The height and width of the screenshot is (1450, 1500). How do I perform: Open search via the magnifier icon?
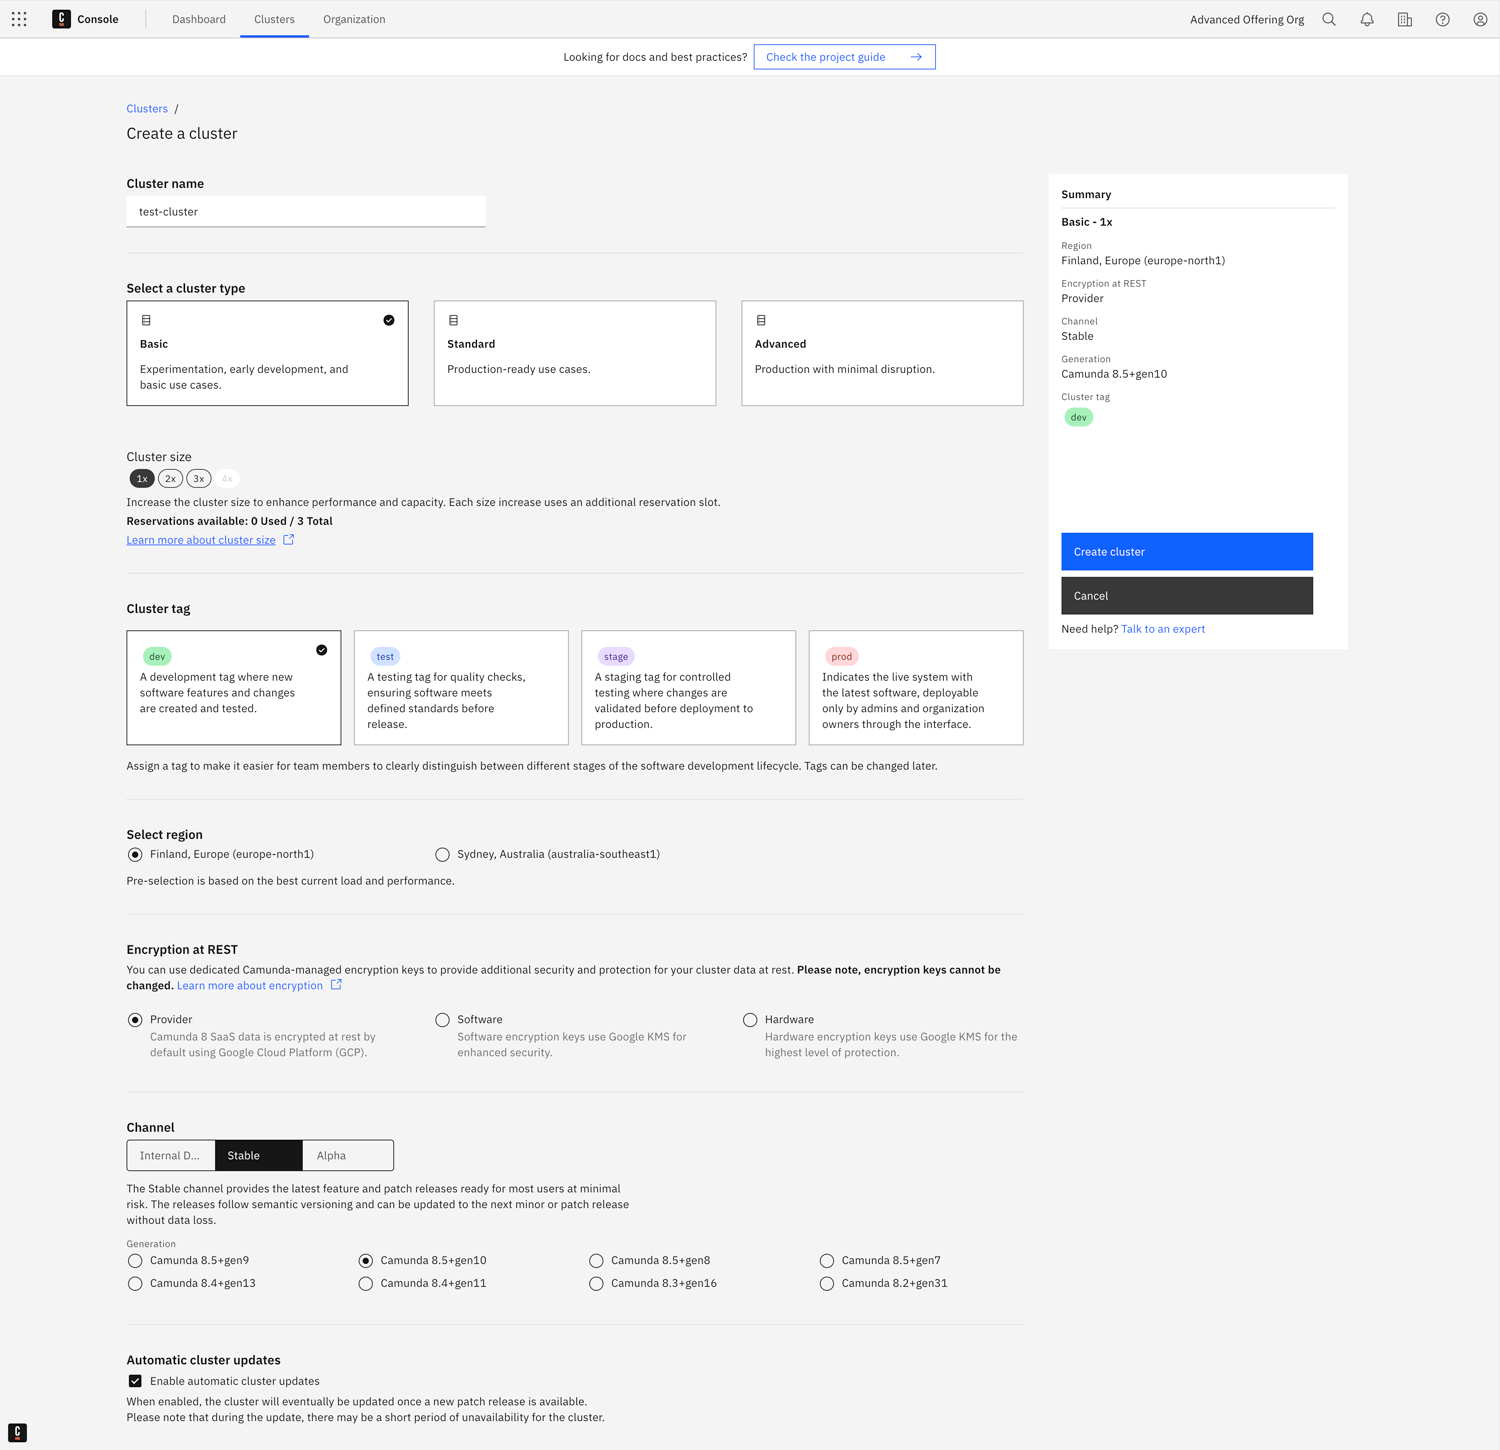tap(1329, 19)
